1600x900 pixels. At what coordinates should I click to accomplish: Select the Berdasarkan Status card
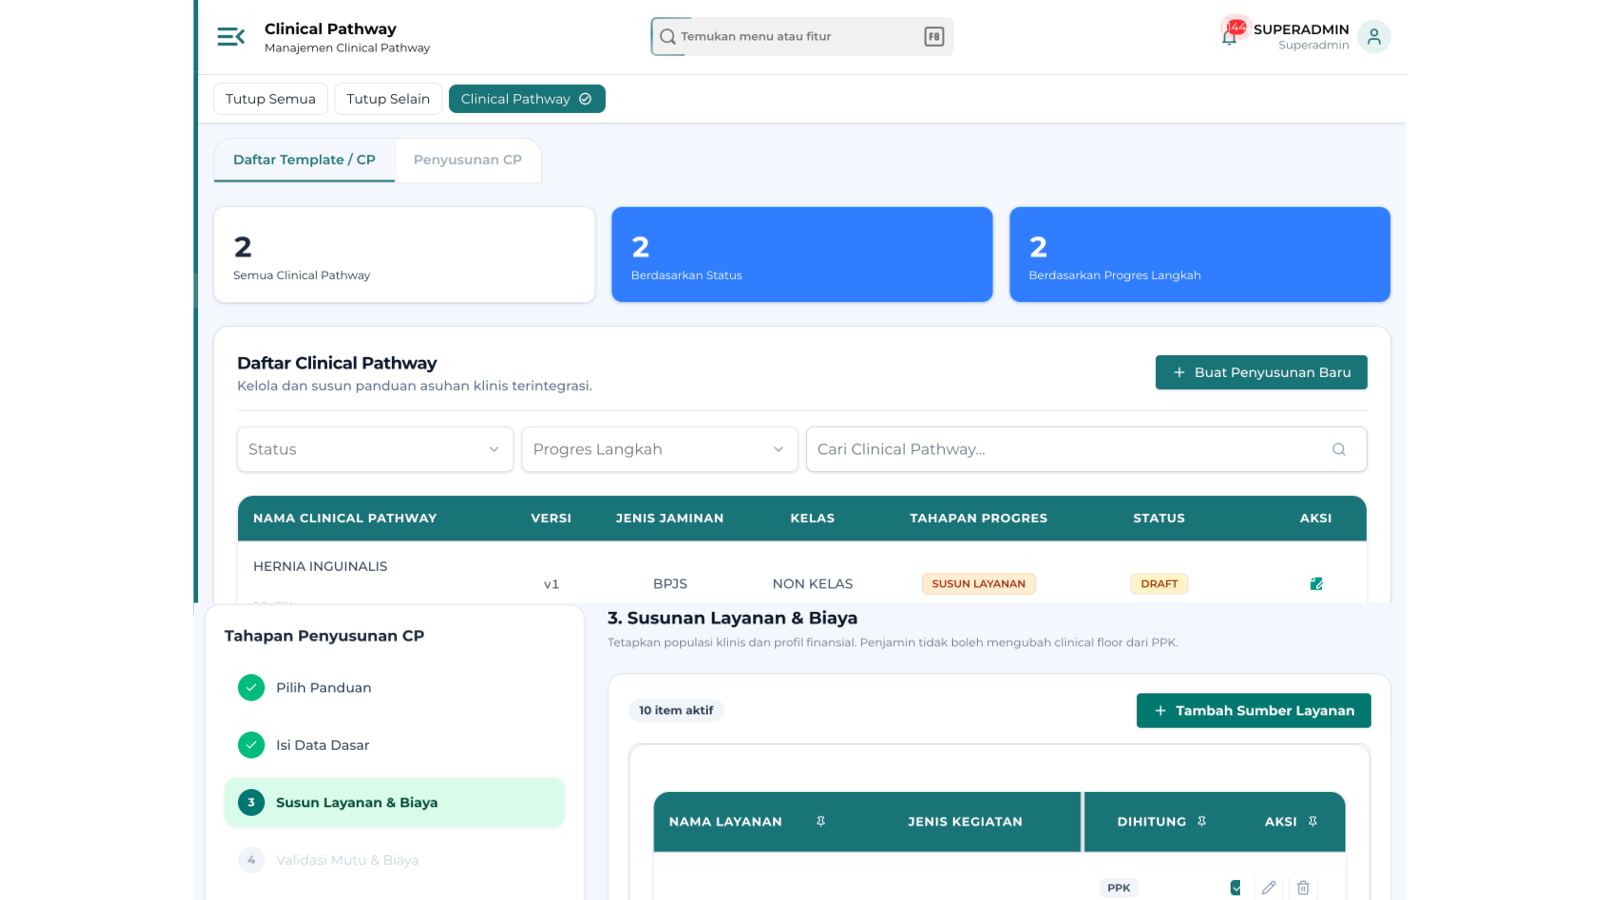click(802, 254)
